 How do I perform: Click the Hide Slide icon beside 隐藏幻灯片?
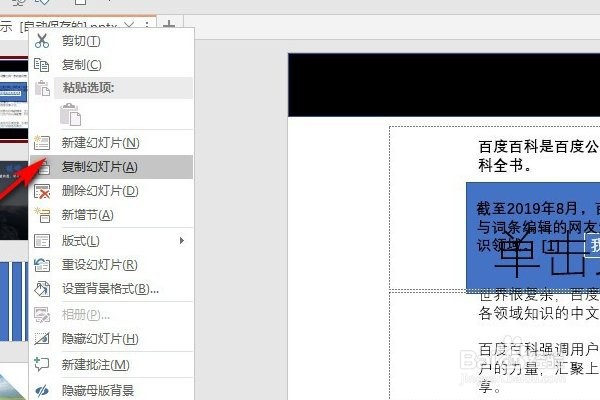point(42,339)
